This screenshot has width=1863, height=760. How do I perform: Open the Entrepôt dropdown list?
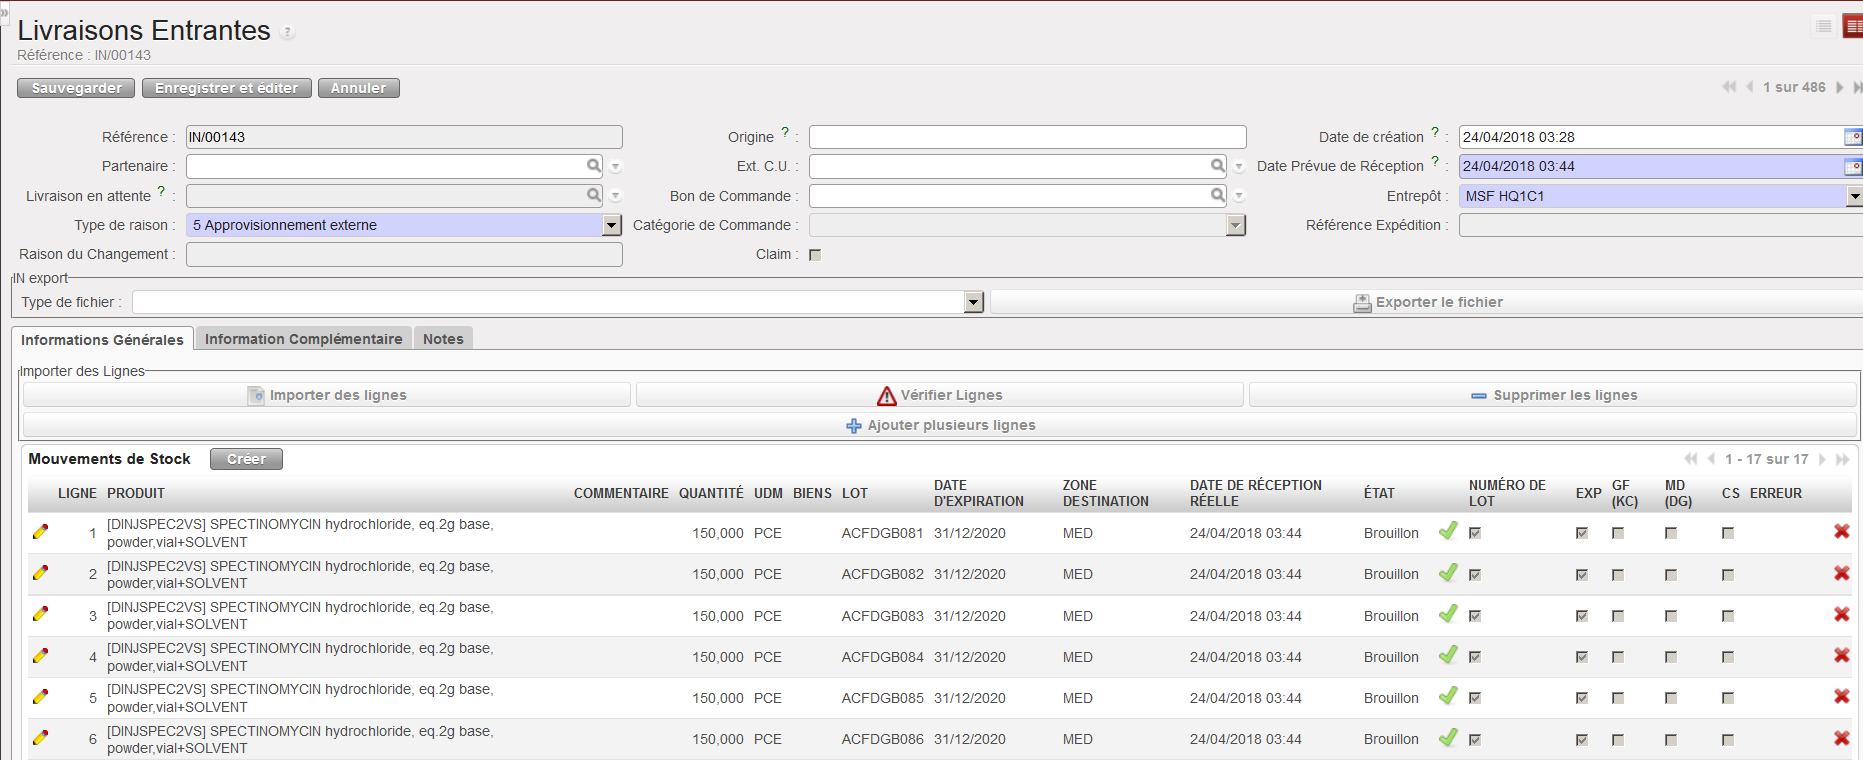coord(1853,197)
